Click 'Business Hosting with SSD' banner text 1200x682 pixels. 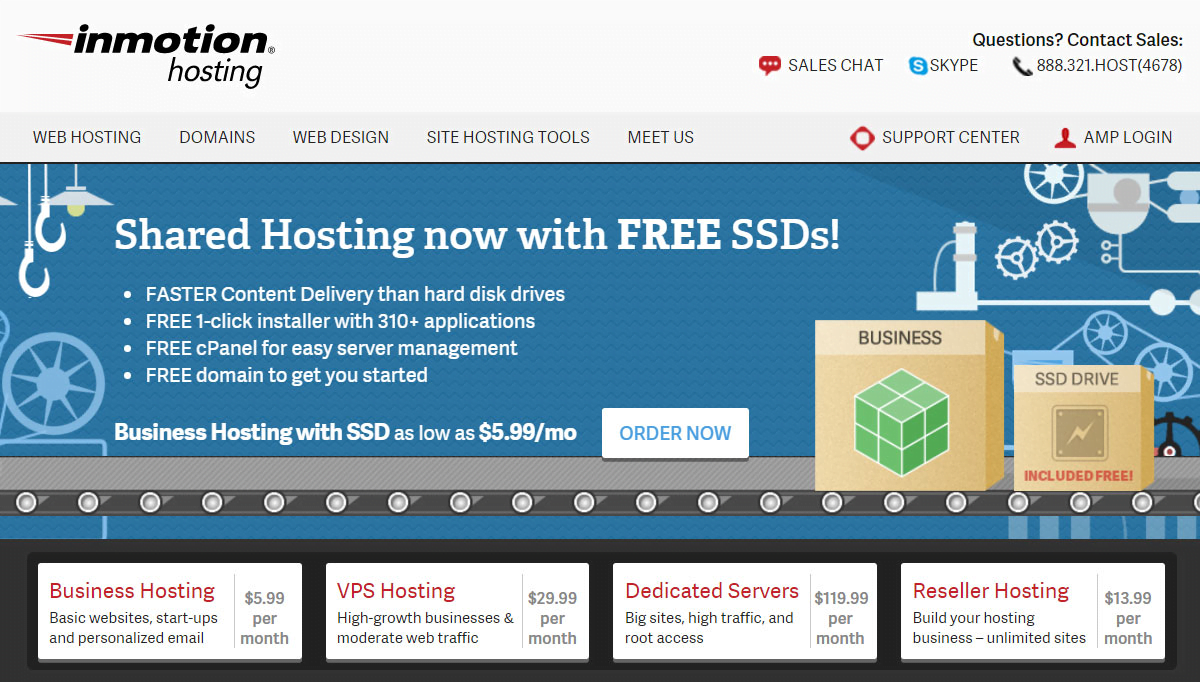coord(252,433)
